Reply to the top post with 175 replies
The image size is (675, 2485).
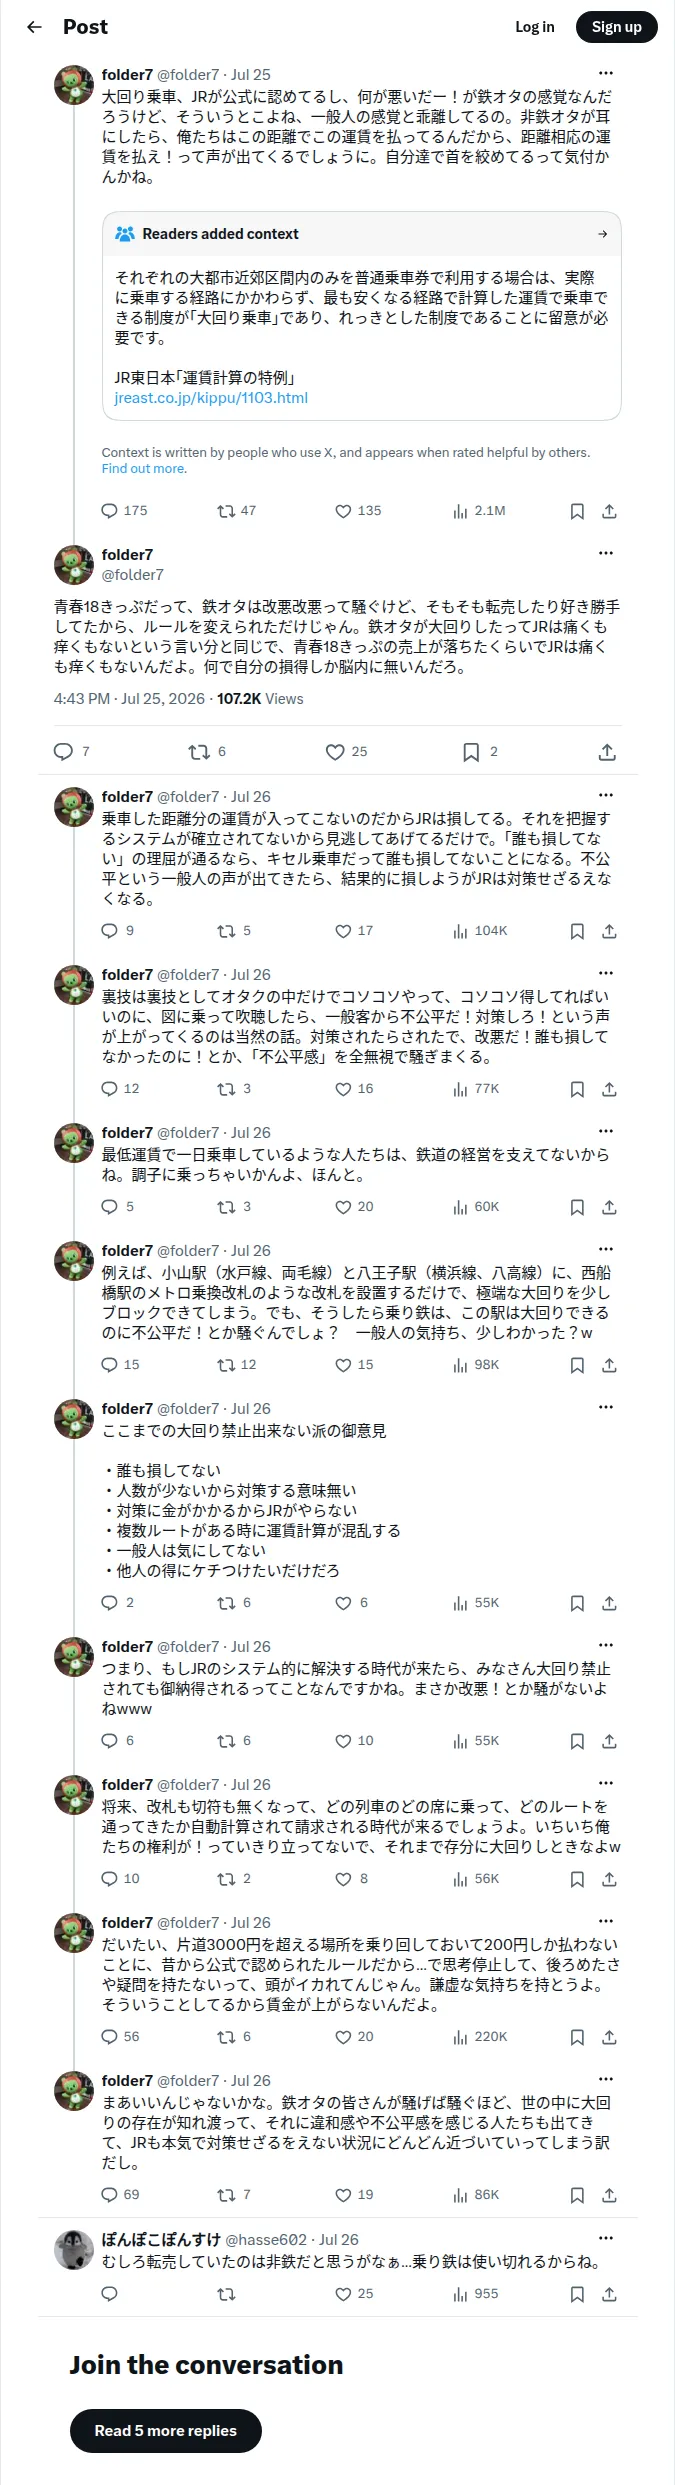coord(110,511)
